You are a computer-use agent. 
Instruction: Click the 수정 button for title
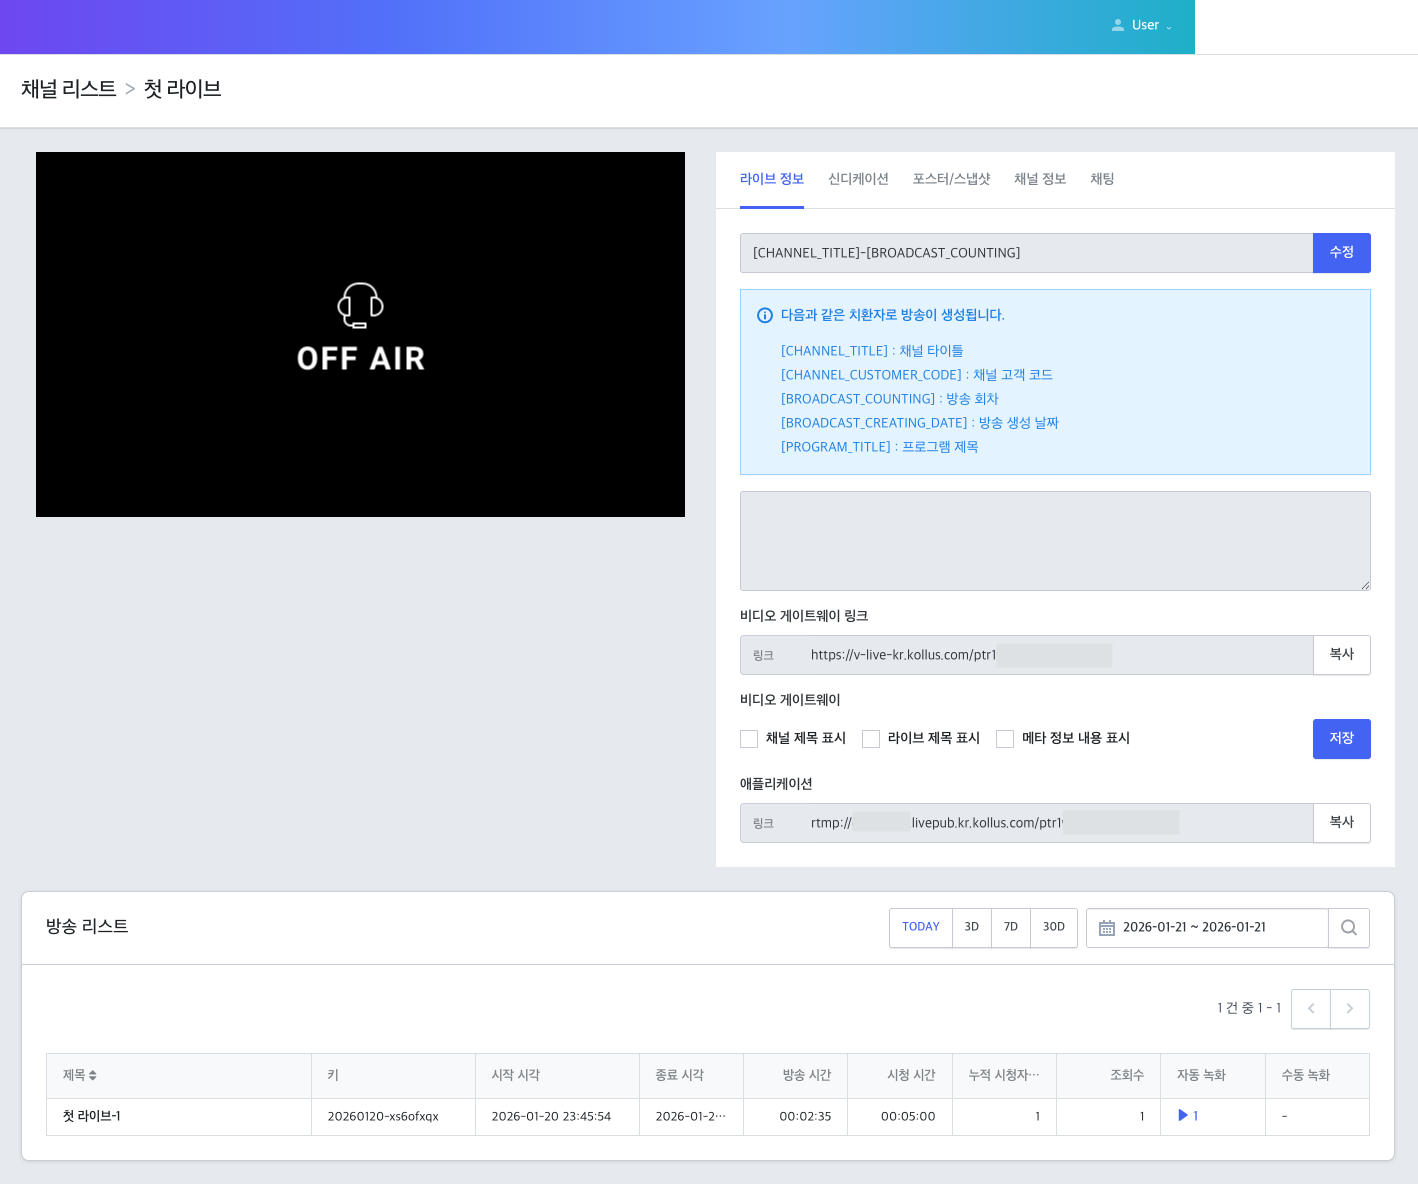[x=1341, y=253]
